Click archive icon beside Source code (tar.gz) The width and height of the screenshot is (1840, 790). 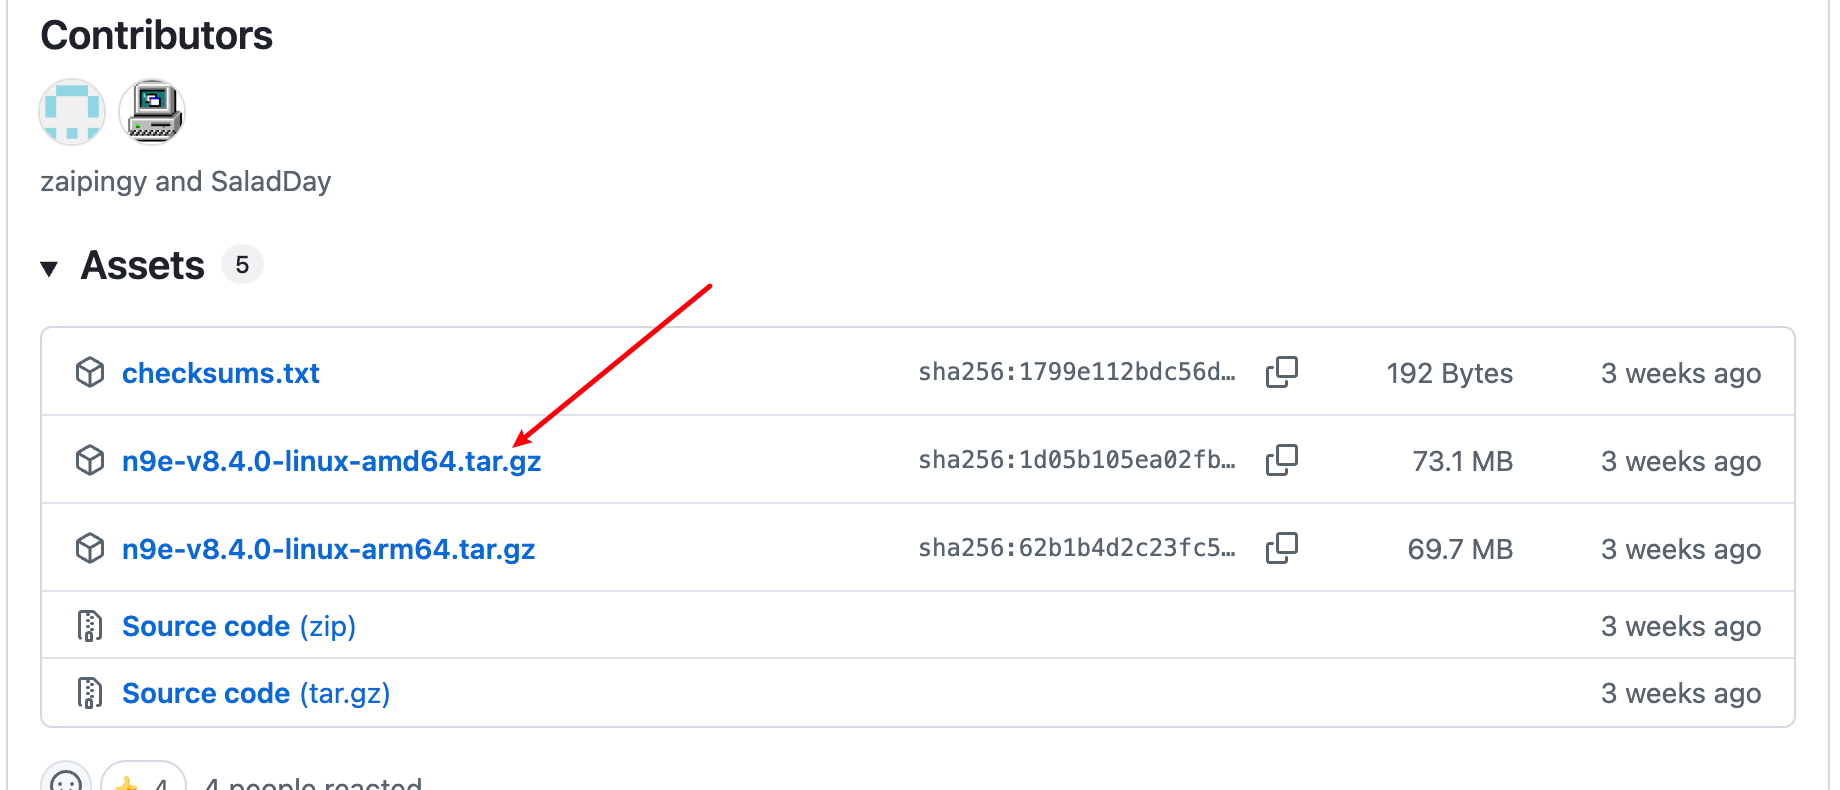(90, 692)
